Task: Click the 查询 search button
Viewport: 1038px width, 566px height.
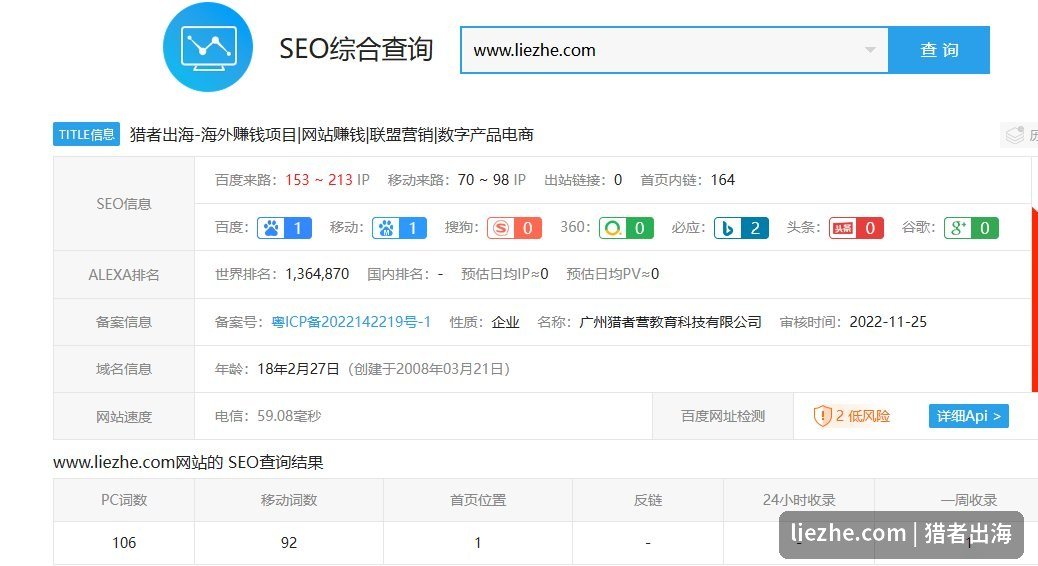Action: tap(939, 50)
